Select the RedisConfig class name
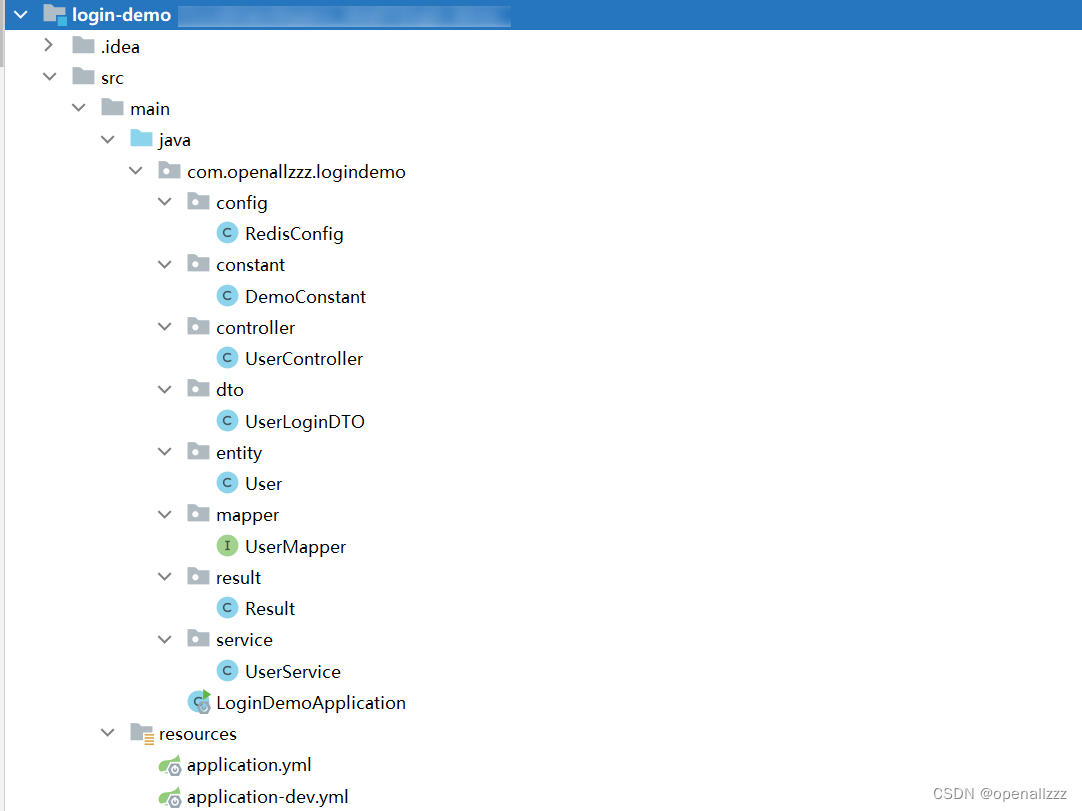The image size is (1082, 811). pyautogui.click(x=294, y=234)
